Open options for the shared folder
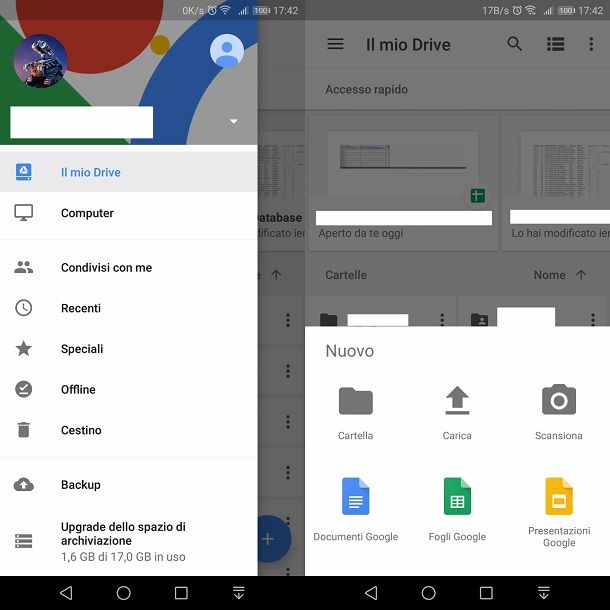Viewport: 610px width, 610px height. point(593,319)
